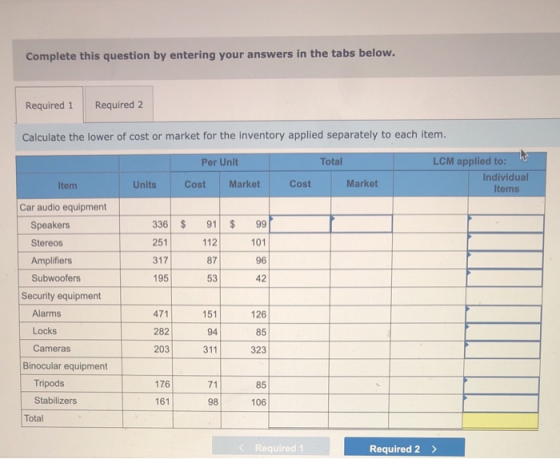Click the Stereos Total Market cell
Screen dimensions: 560x459
(361, 242)
